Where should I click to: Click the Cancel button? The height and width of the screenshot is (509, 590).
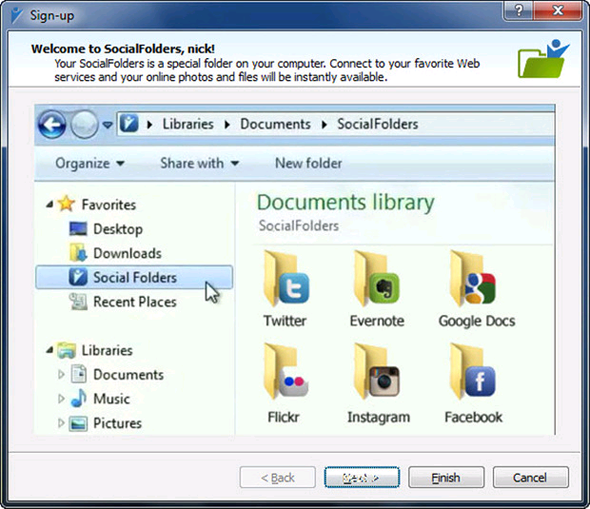click(530, 477)
